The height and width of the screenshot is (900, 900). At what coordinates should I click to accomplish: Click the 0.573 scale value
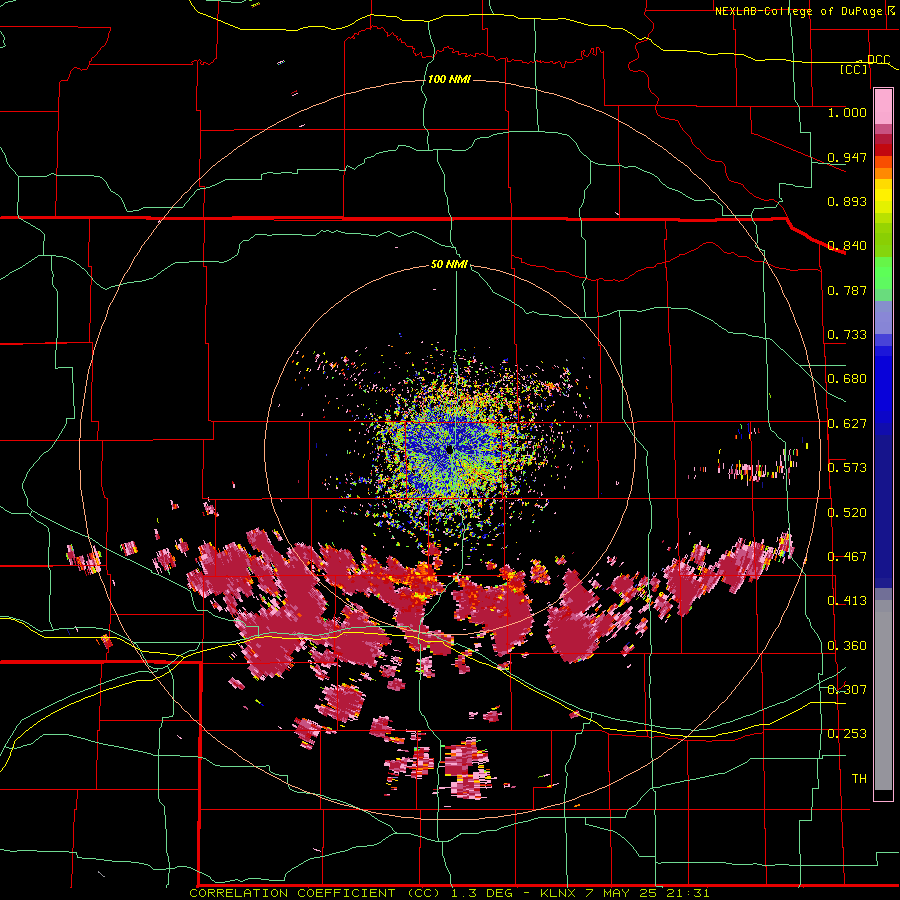(x=847, y=468)
